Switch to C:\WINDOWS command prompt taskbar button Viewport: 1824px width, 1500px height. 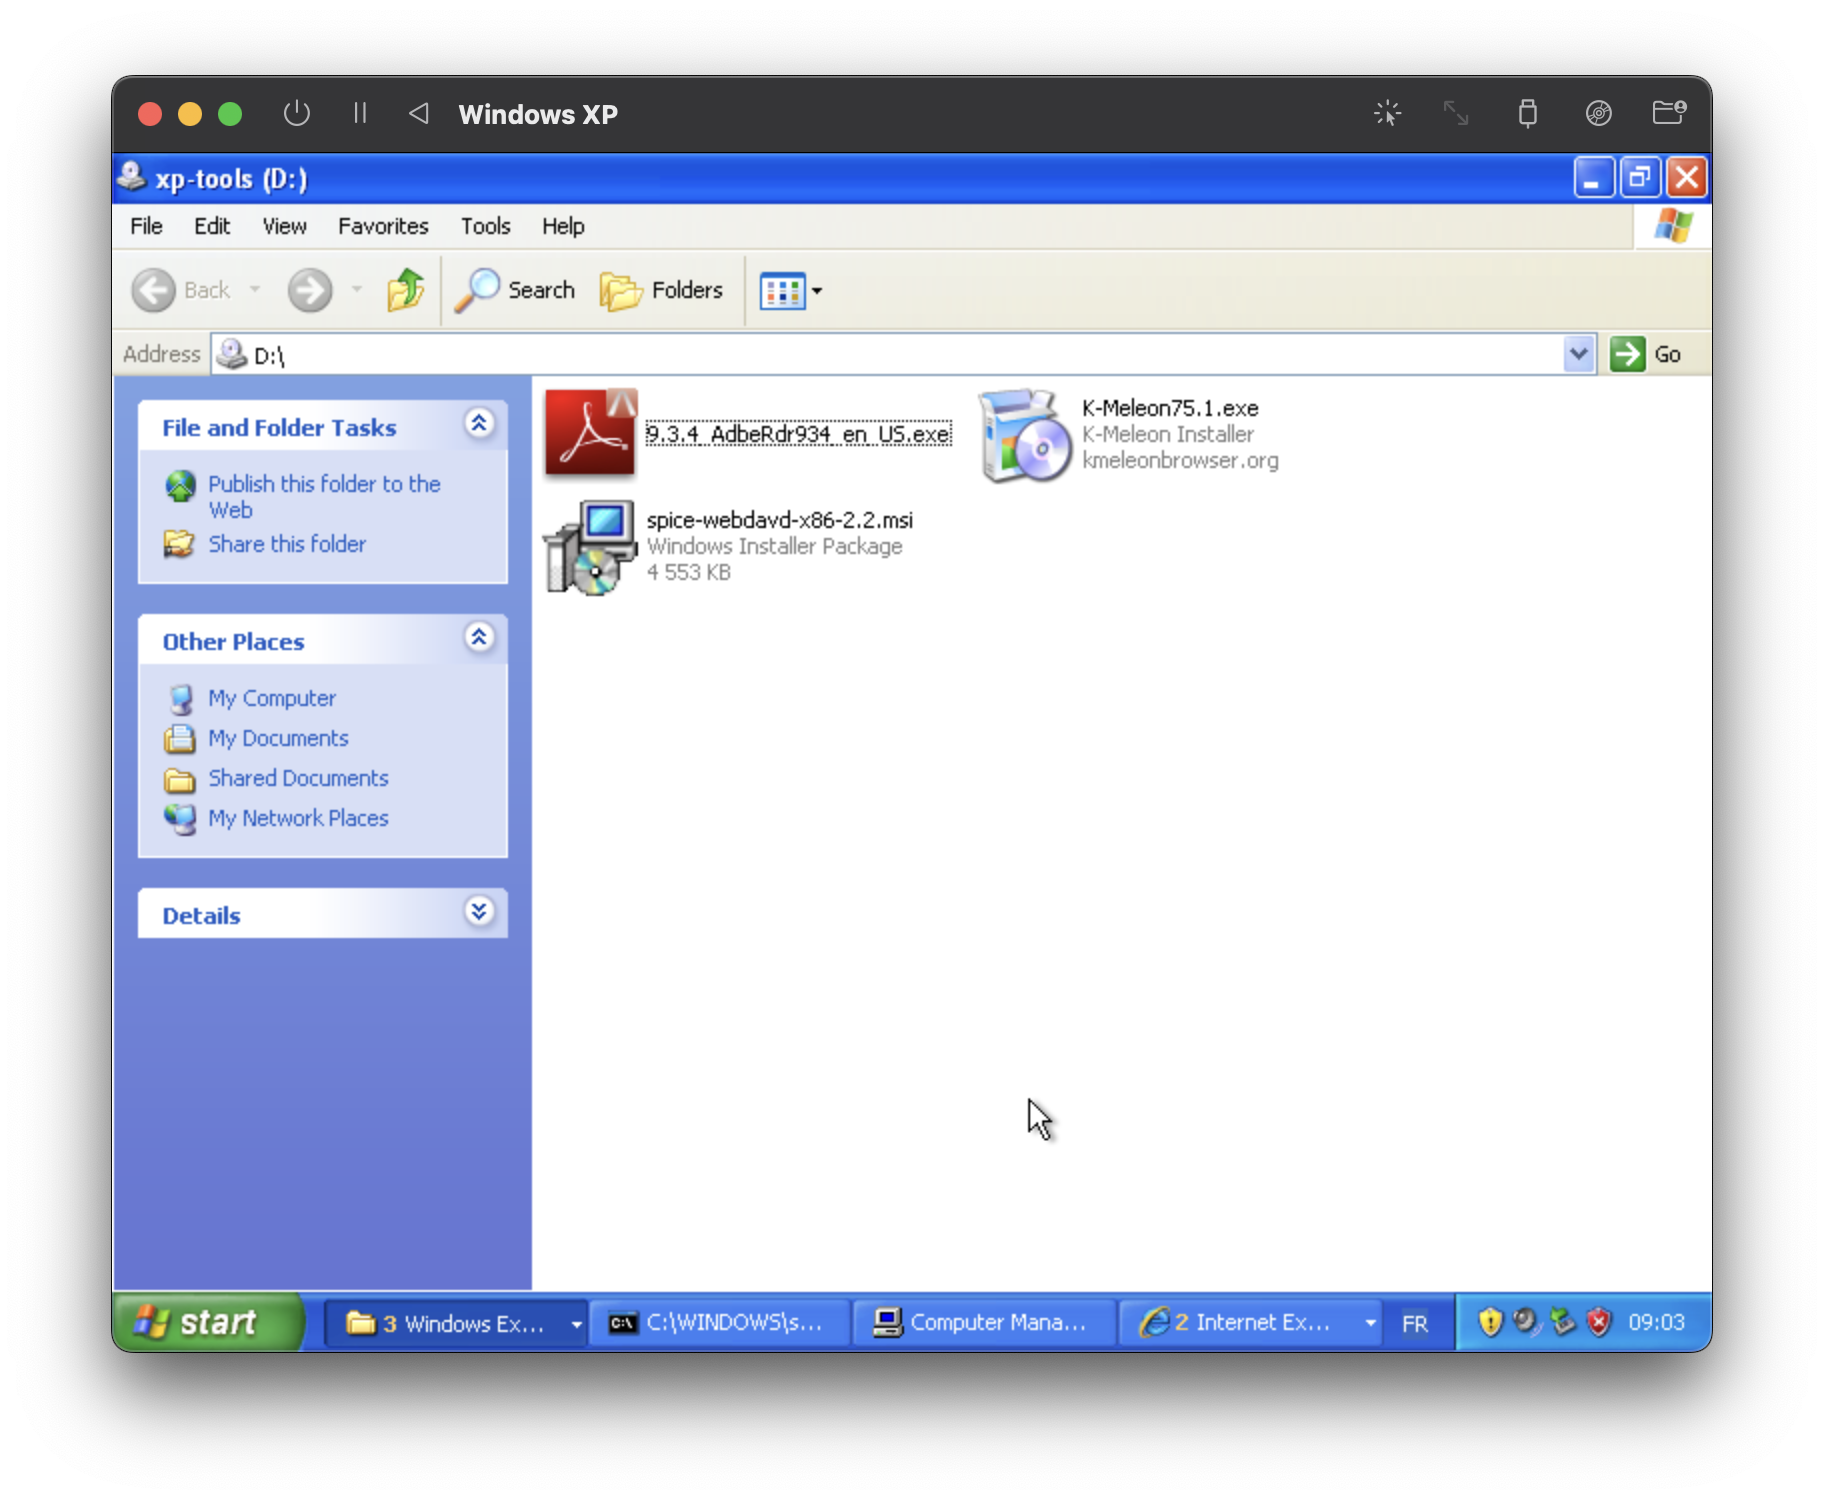719,1323
